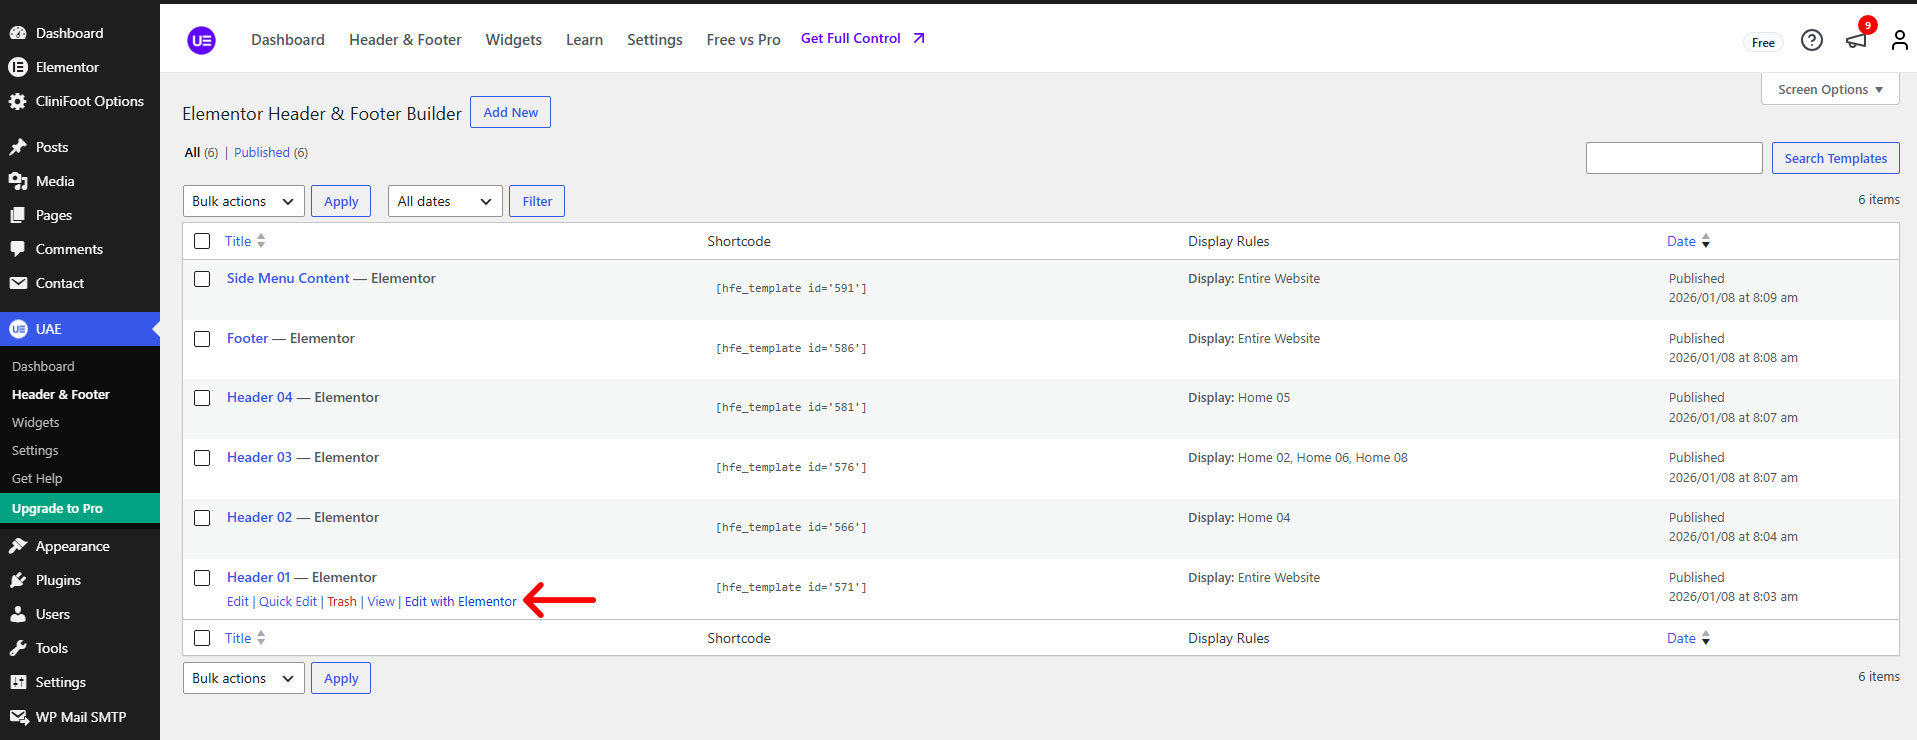Image resolution: width=1917 pixels, height=740 pixels.
Task: Select the Header 03 row checkbox
Action: click(x=202, y=458)
